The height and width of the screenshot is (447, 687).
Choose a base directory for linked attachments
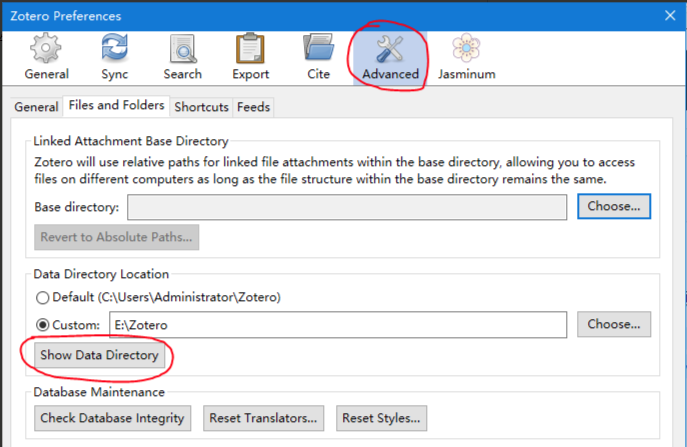coord(614,206)
